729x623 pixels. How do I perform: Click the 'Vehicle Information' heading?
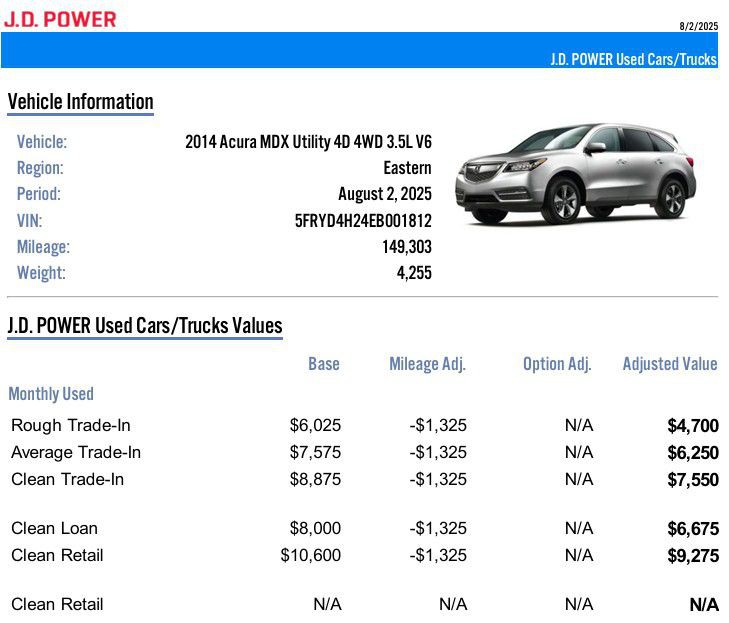point(80,101)
